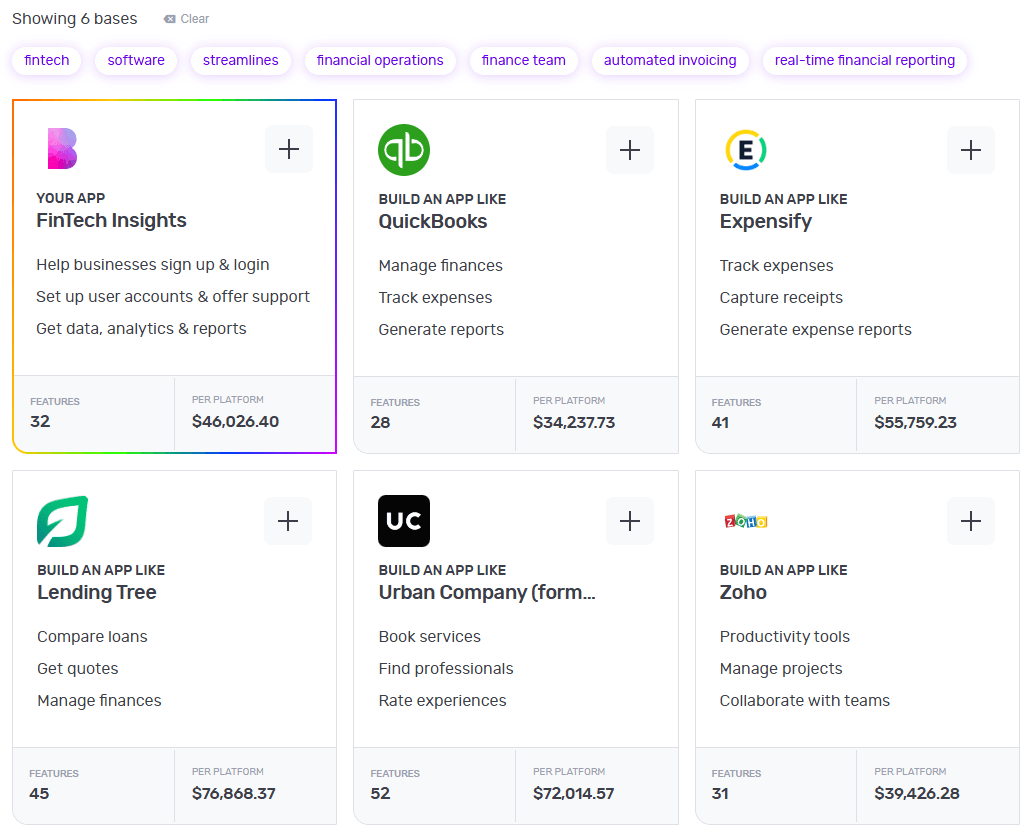Add the Lending Tree base with plus icon
Viewport: 1036px width, 835px height.
pos(288,521)
